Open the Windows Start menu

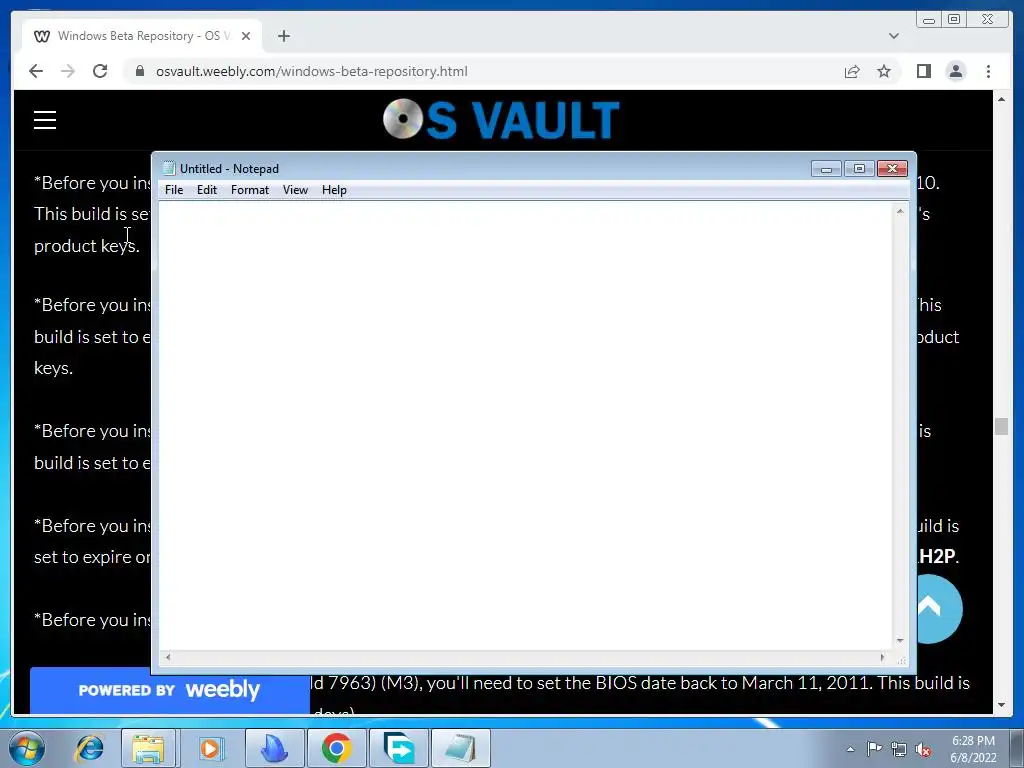point(26,748)
